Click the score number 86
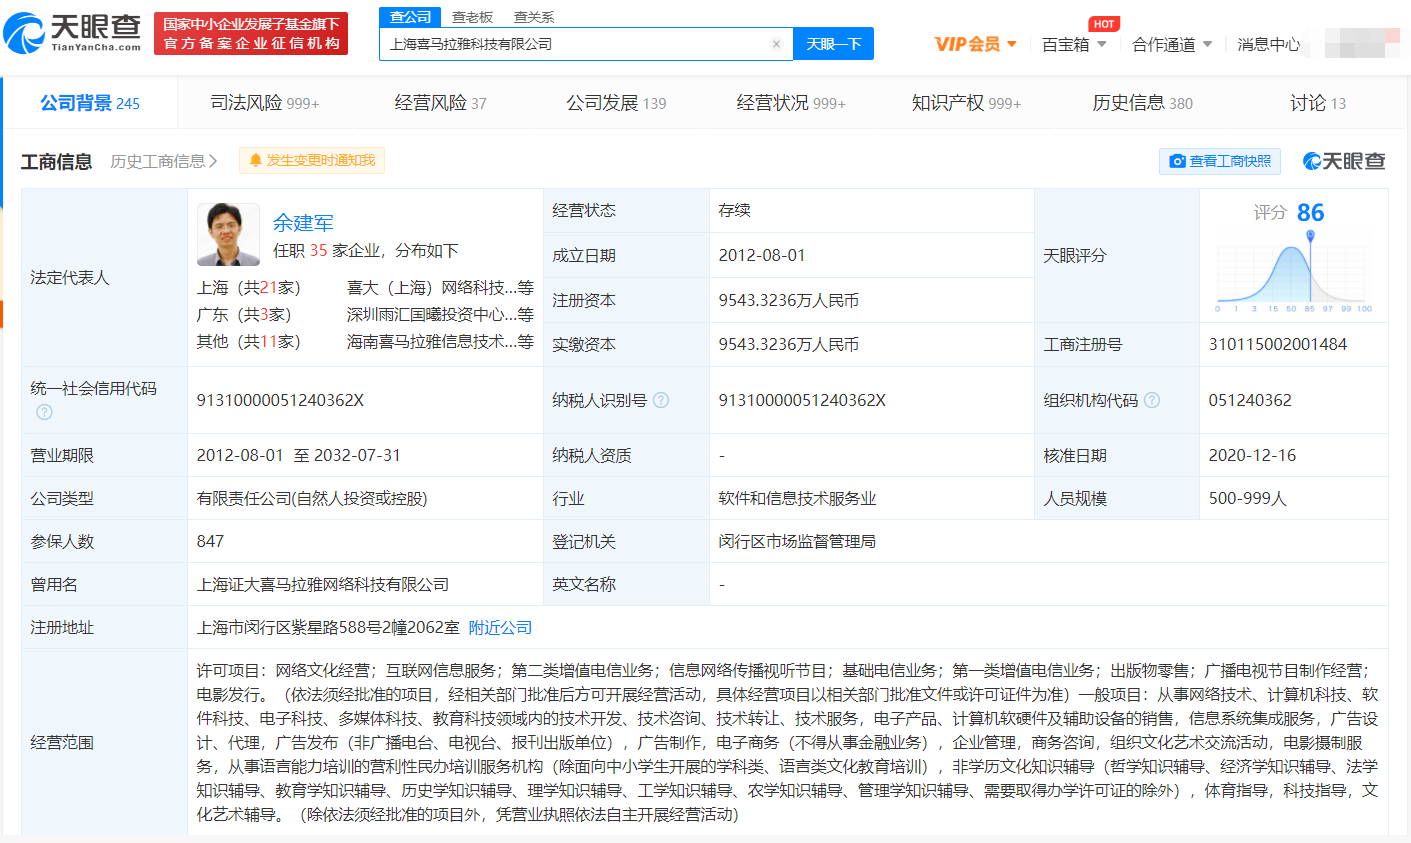The image size is (1411, 843). [x=1310, y=212]
